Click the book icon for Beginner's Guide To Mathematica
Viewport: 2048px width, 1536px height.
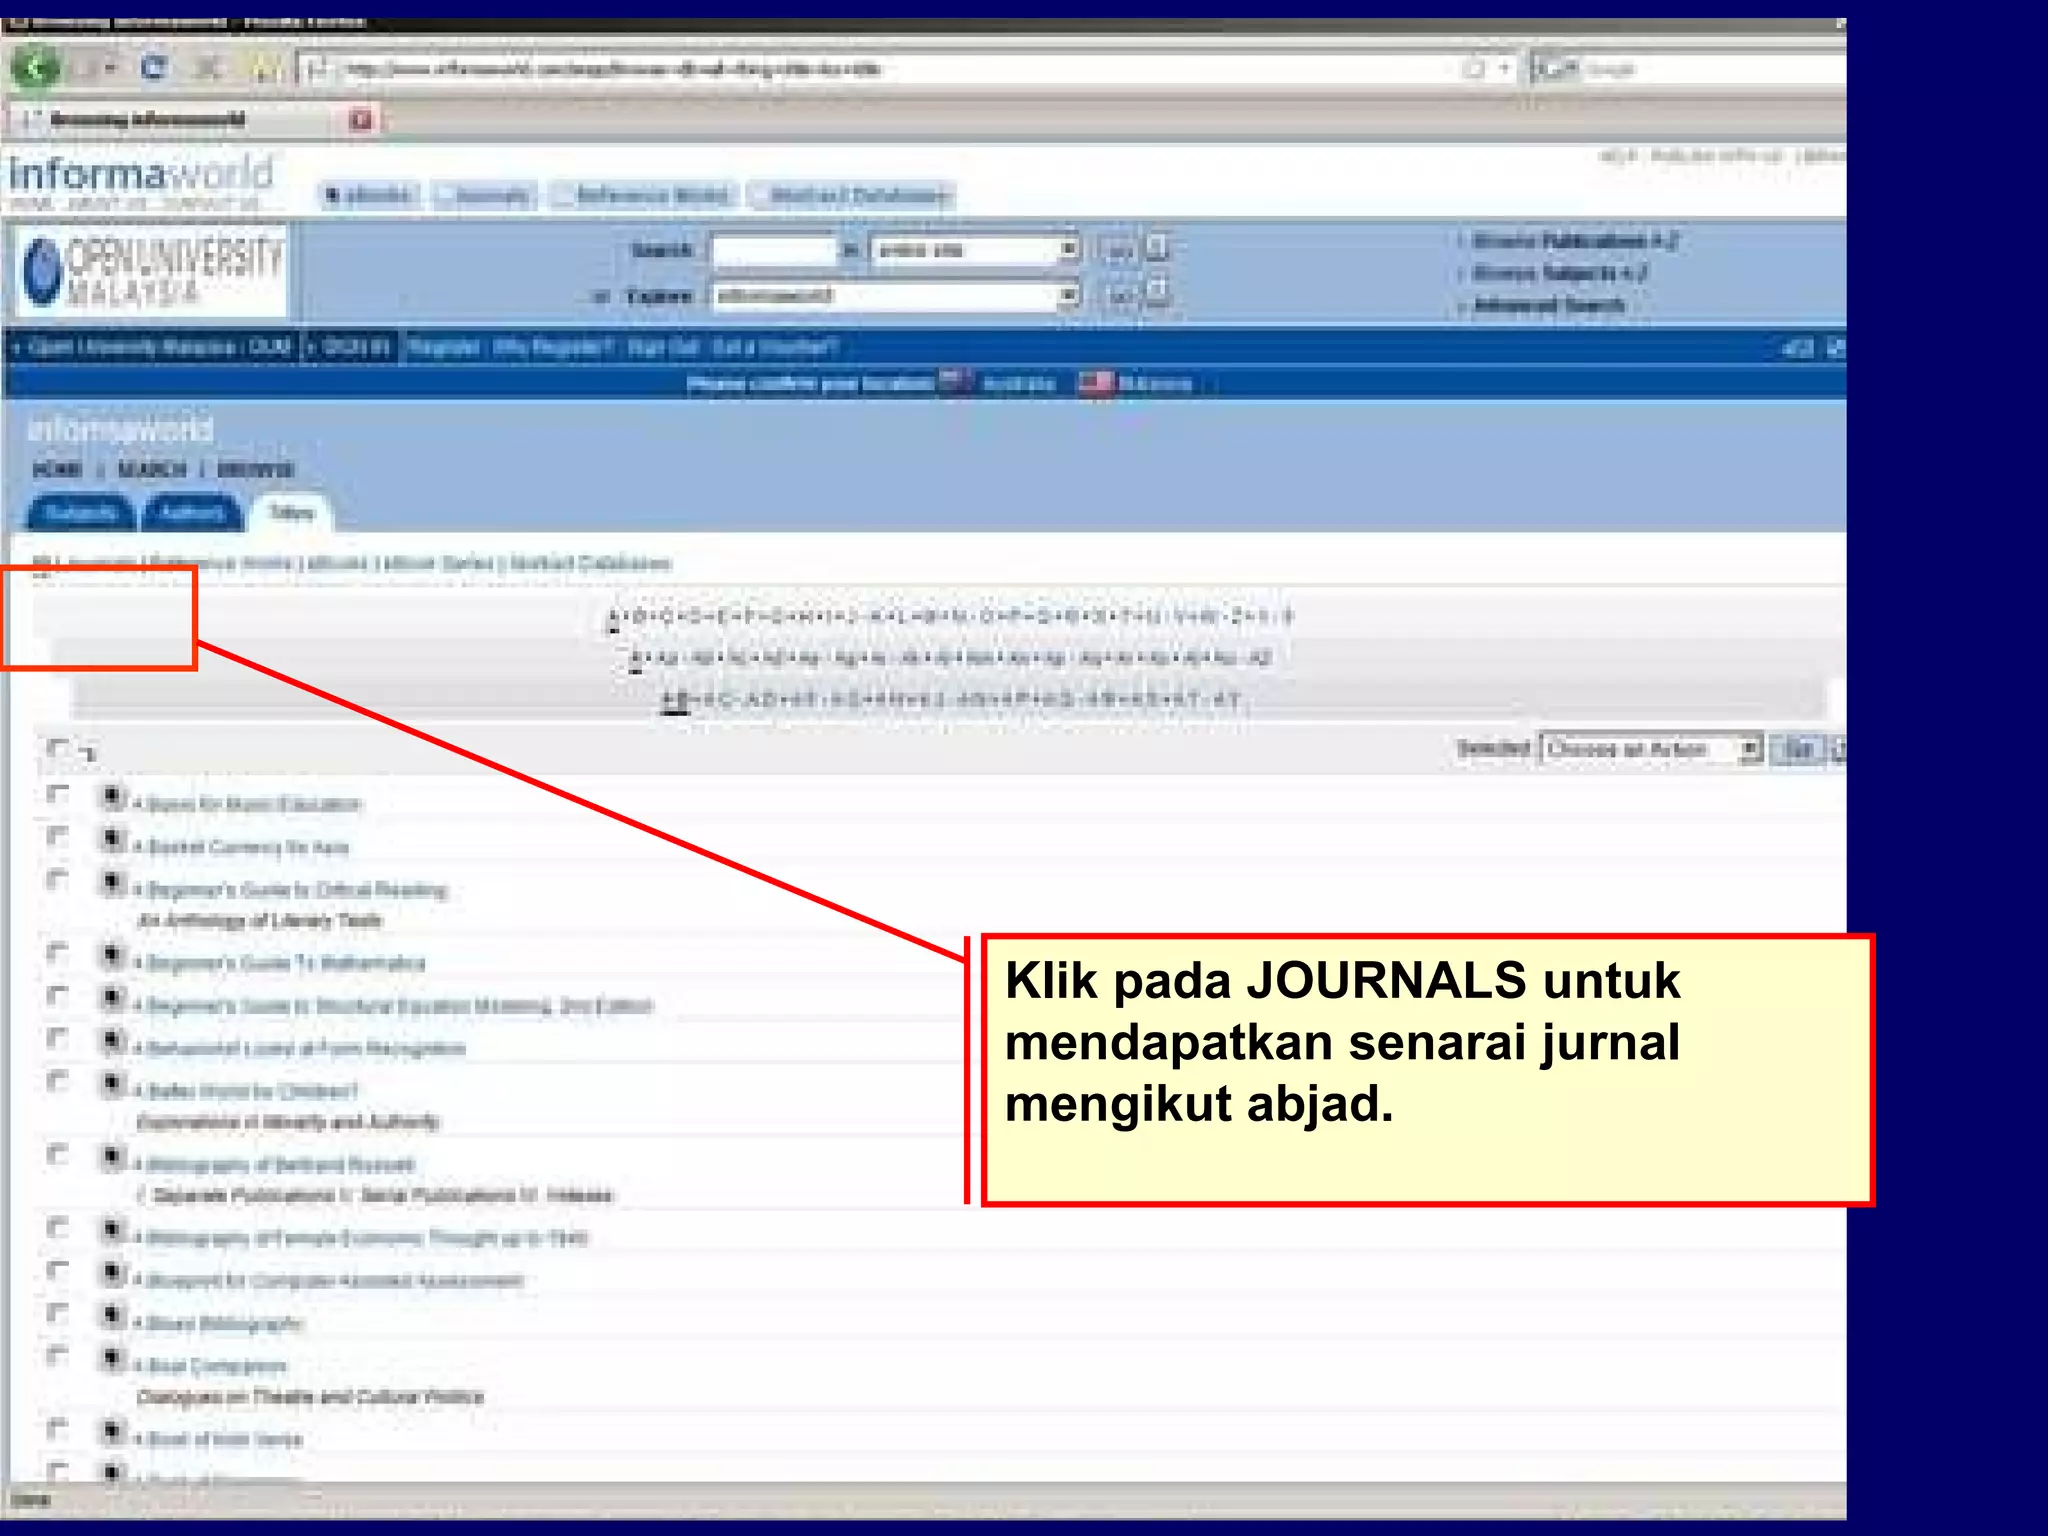tap(112, 955)
